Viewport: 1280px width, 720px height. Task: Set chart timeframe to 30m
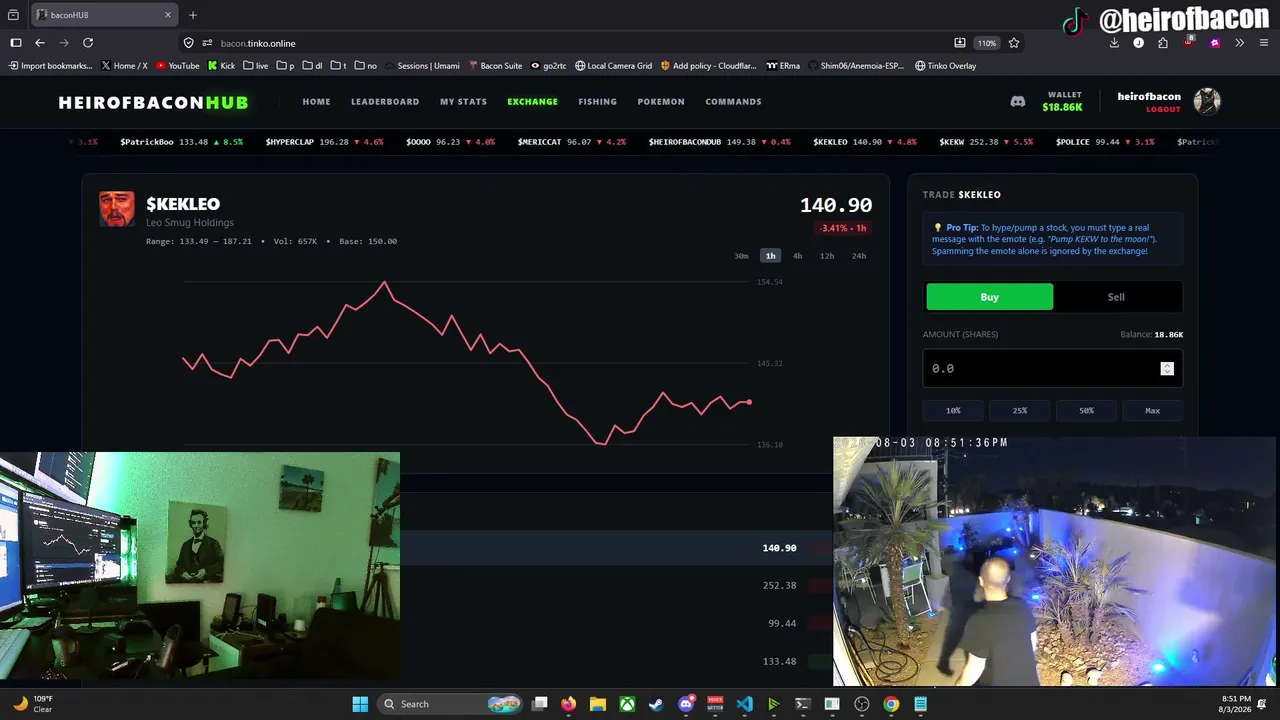(741, 256)
